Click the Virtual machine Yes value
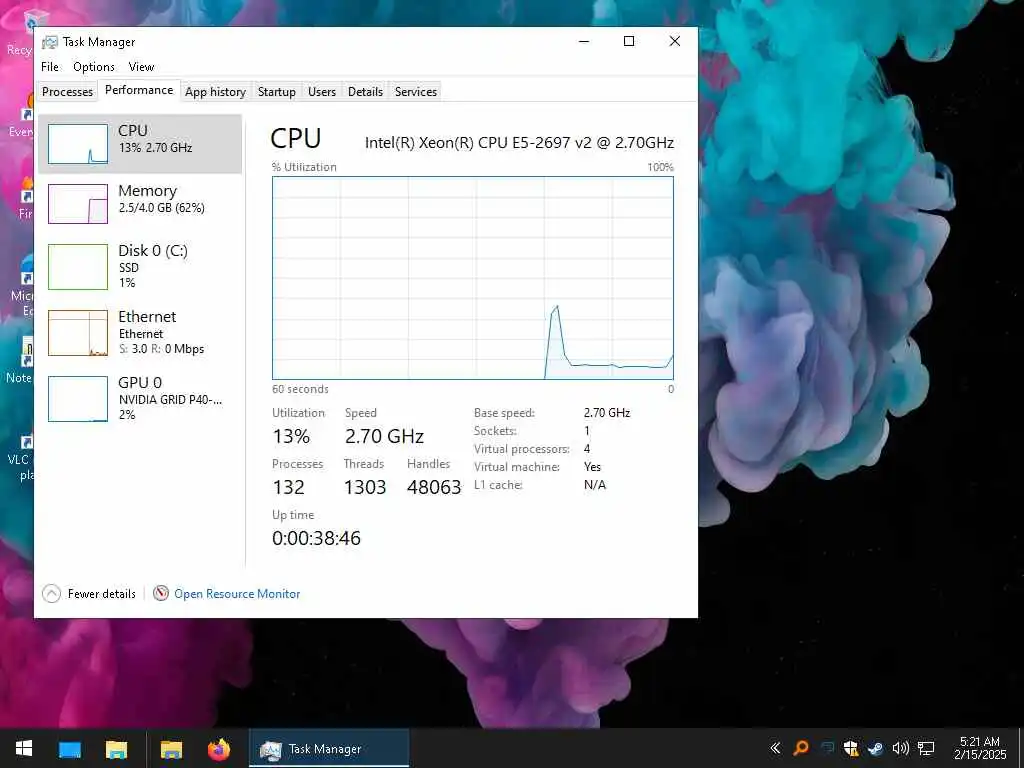The width and height of the screenshot is (1024, 768). 592,467
